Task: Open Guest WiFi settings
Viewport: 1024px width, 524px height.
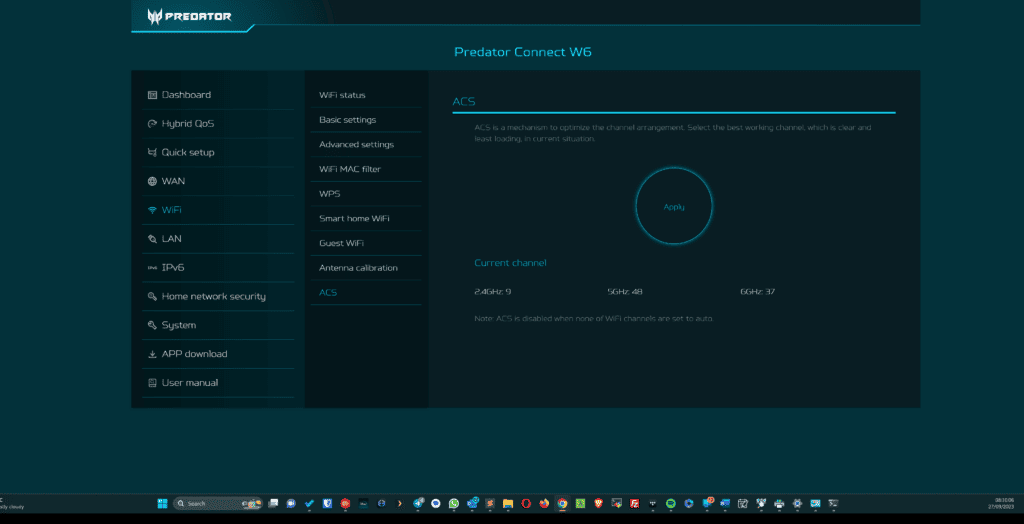Action: pyautogui.click(x=340, y=243)
